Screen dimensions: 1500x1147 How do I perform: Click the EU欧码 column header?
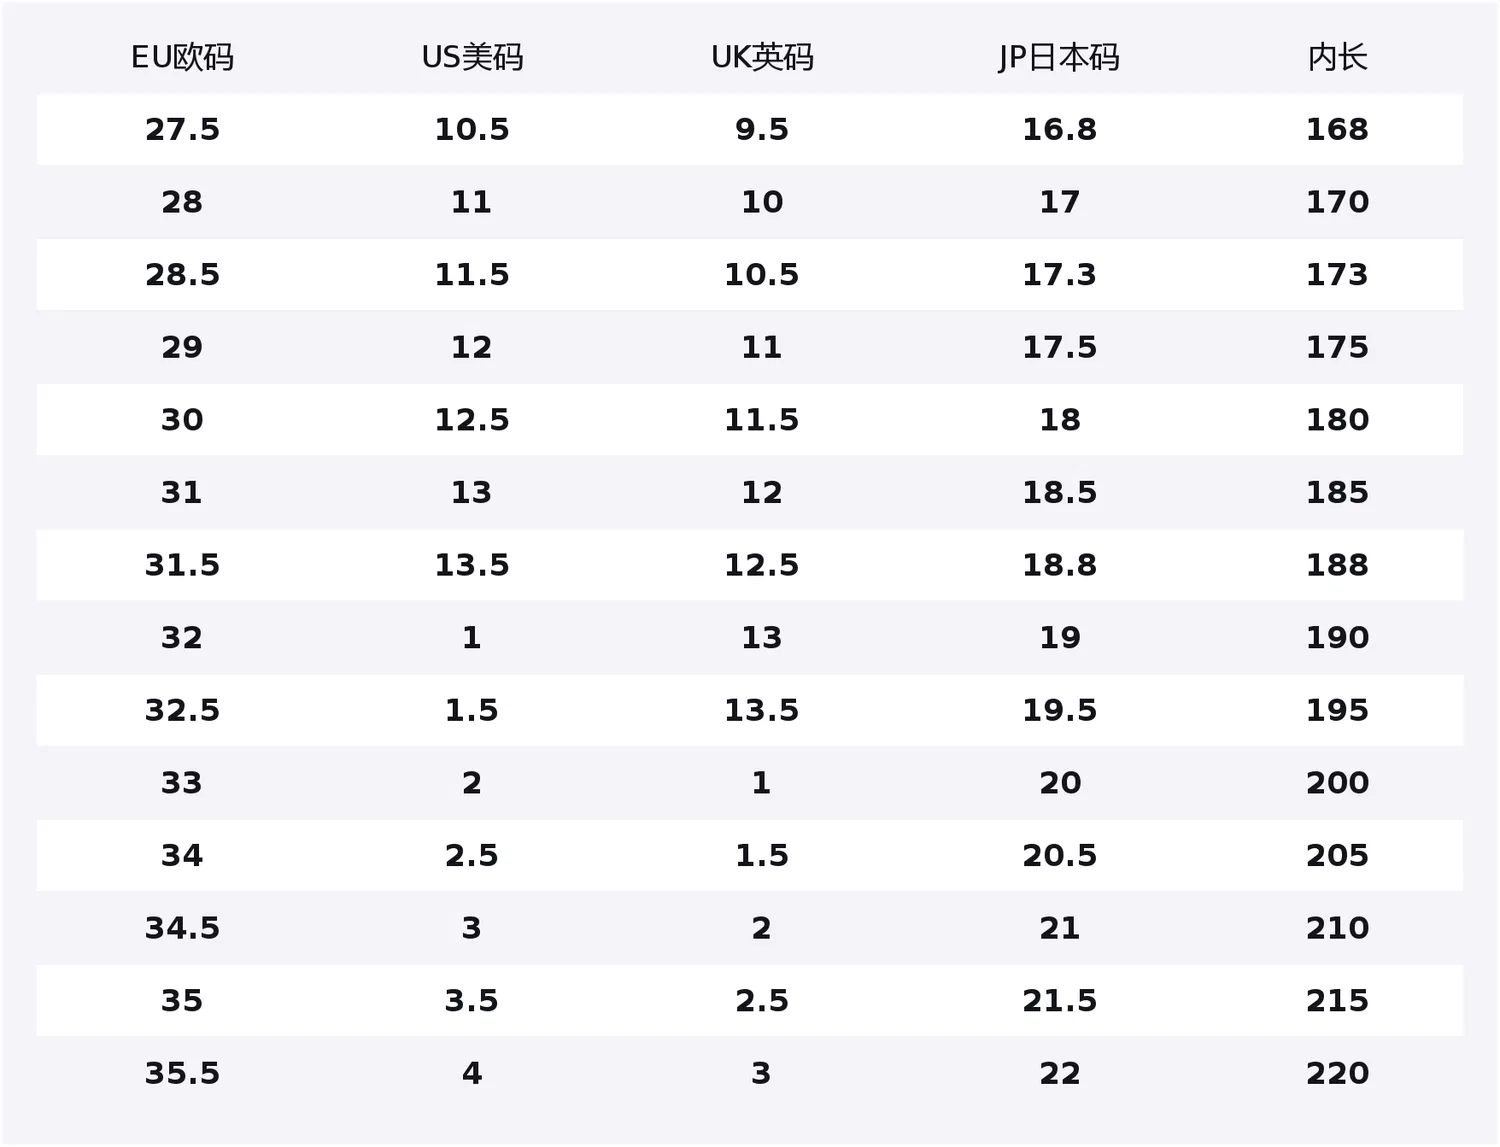click(182, 57)
